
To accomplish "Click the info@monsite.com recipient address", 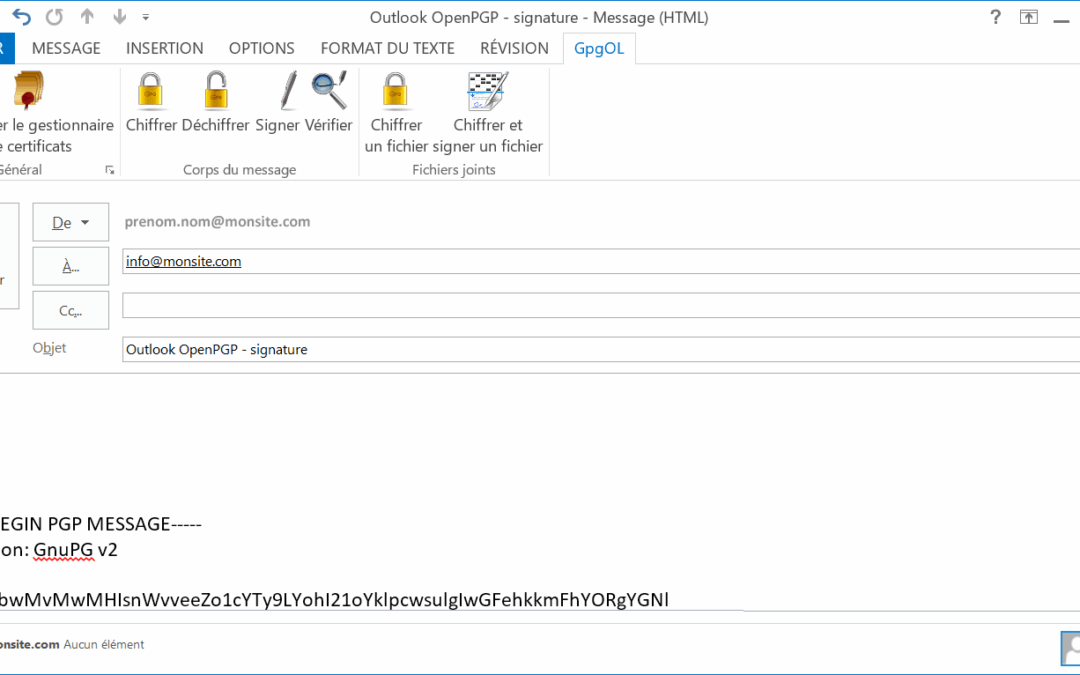I will pyautogui.click(x=183, y=262).
